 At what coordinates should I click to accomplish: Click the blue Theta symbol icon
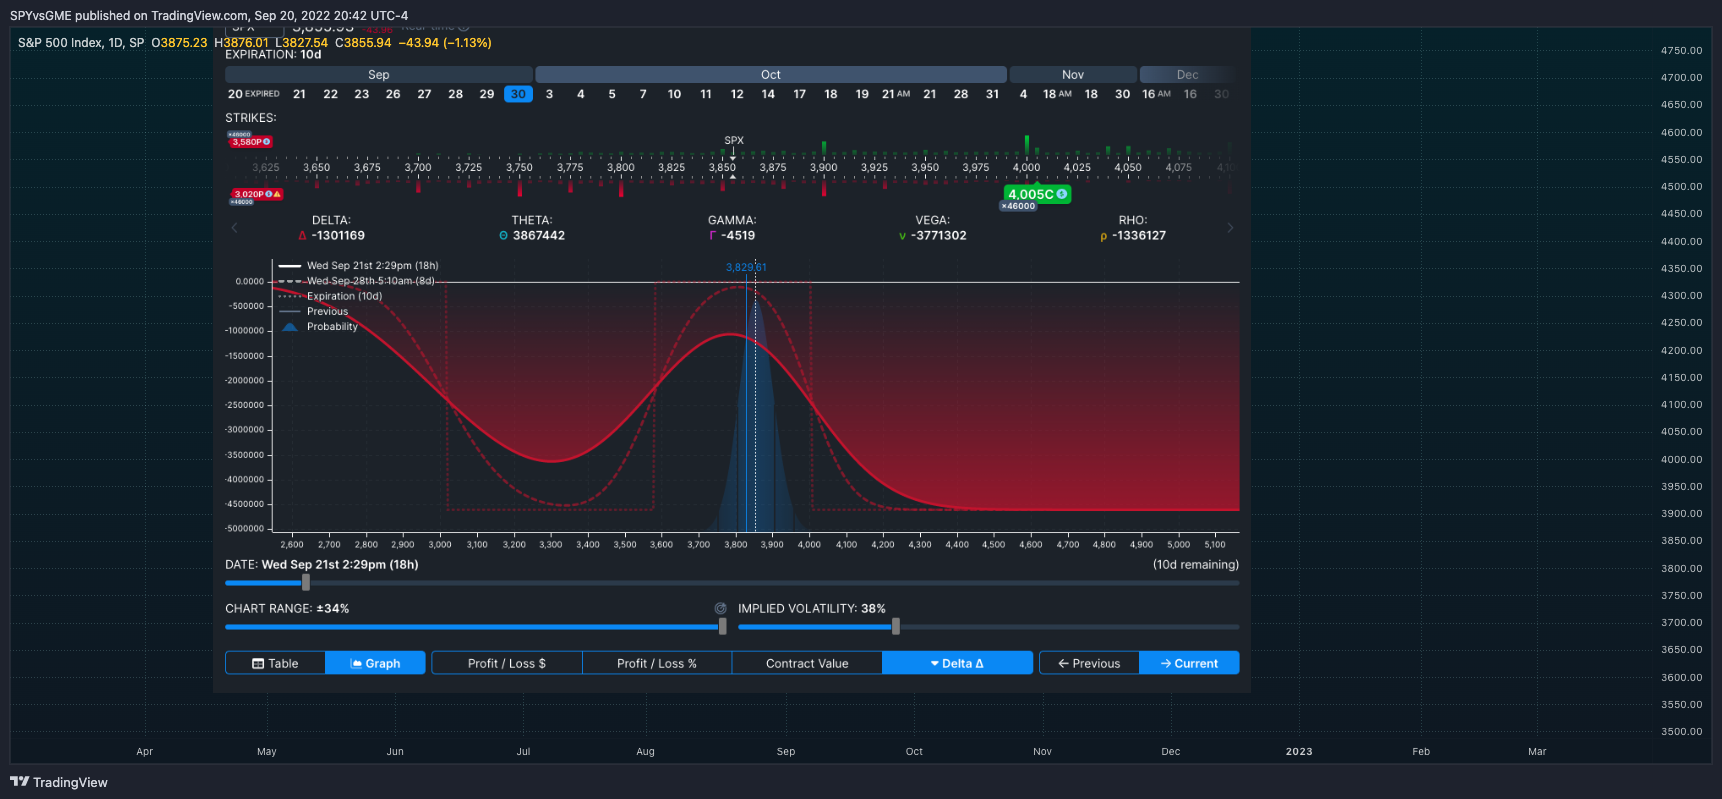[503, 236]
